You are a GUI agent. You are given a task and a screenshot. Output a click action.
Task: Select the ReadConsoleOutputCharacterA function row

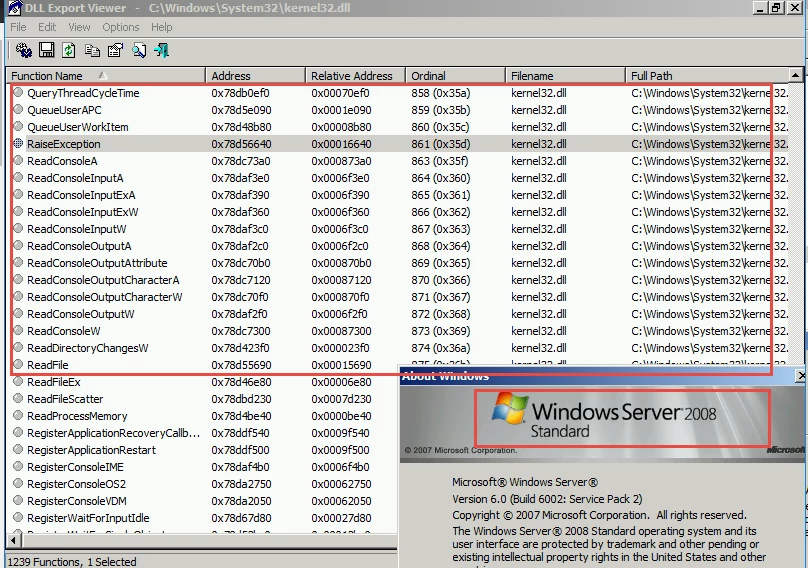(x=397, y=280)
